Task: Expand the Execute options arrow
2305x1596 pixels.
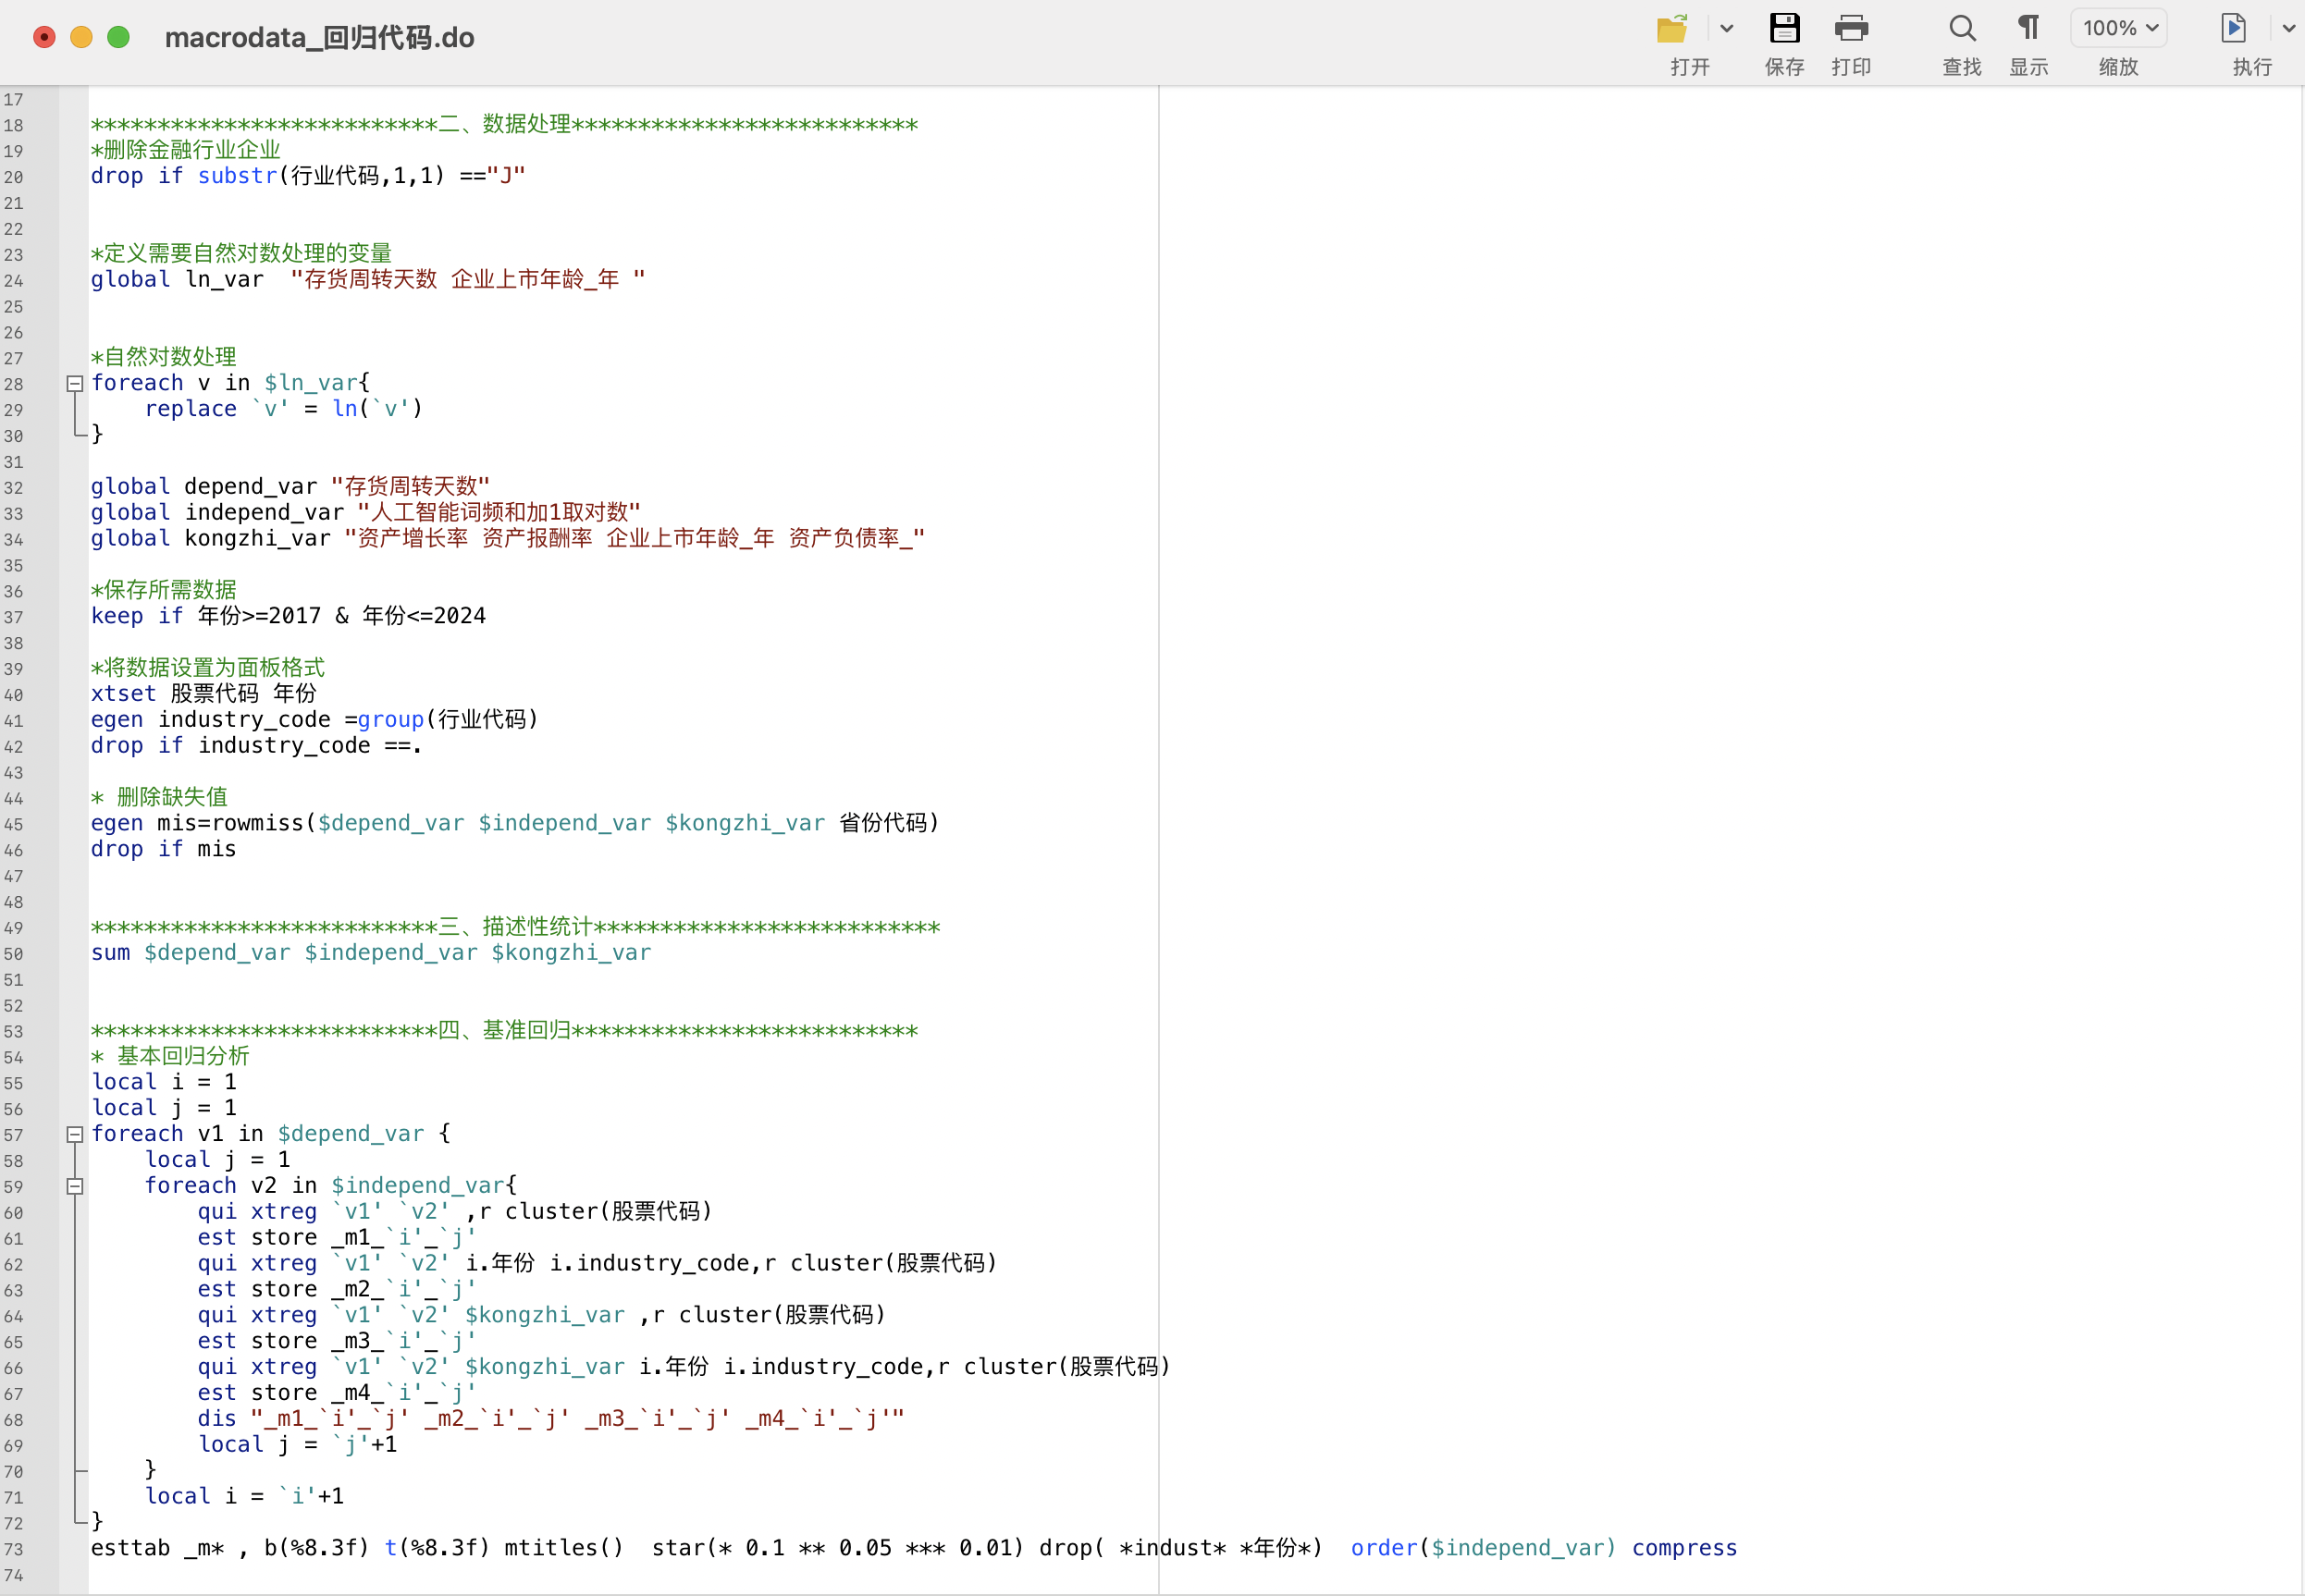Action: [x=2289, y=29]
